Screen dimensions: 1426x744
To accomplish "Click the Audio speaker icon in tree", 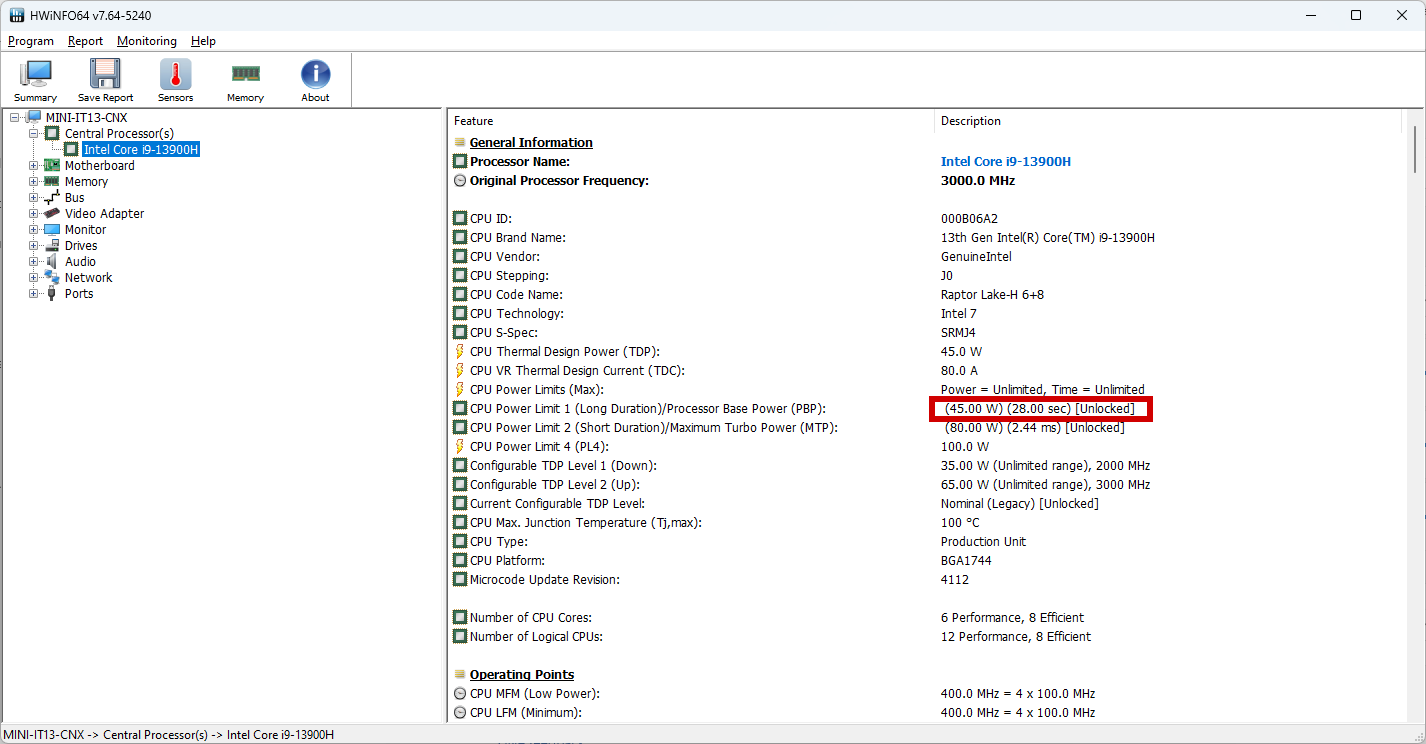I will tap(52, 262).
